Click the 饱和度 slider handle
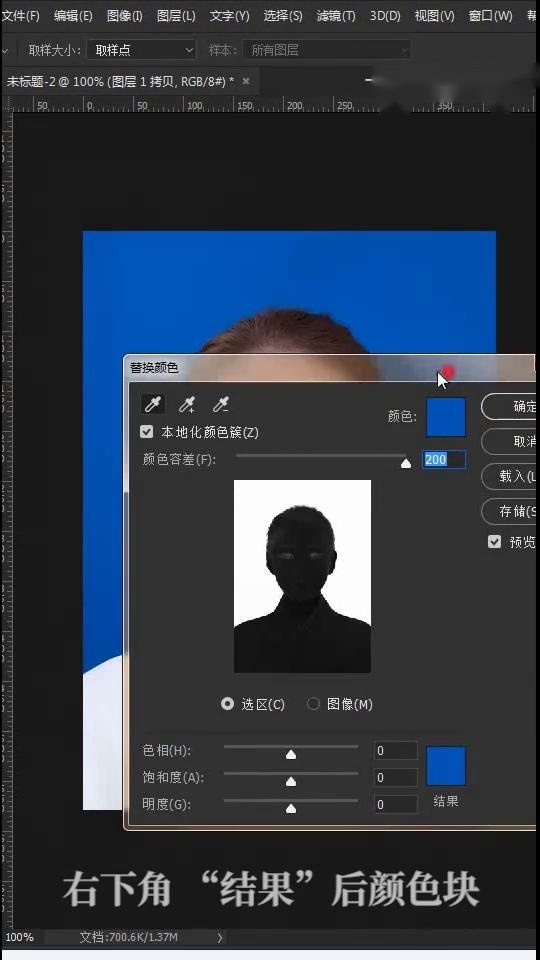The image size is (540, 960). pyautogui.click(x=291, y=781)
